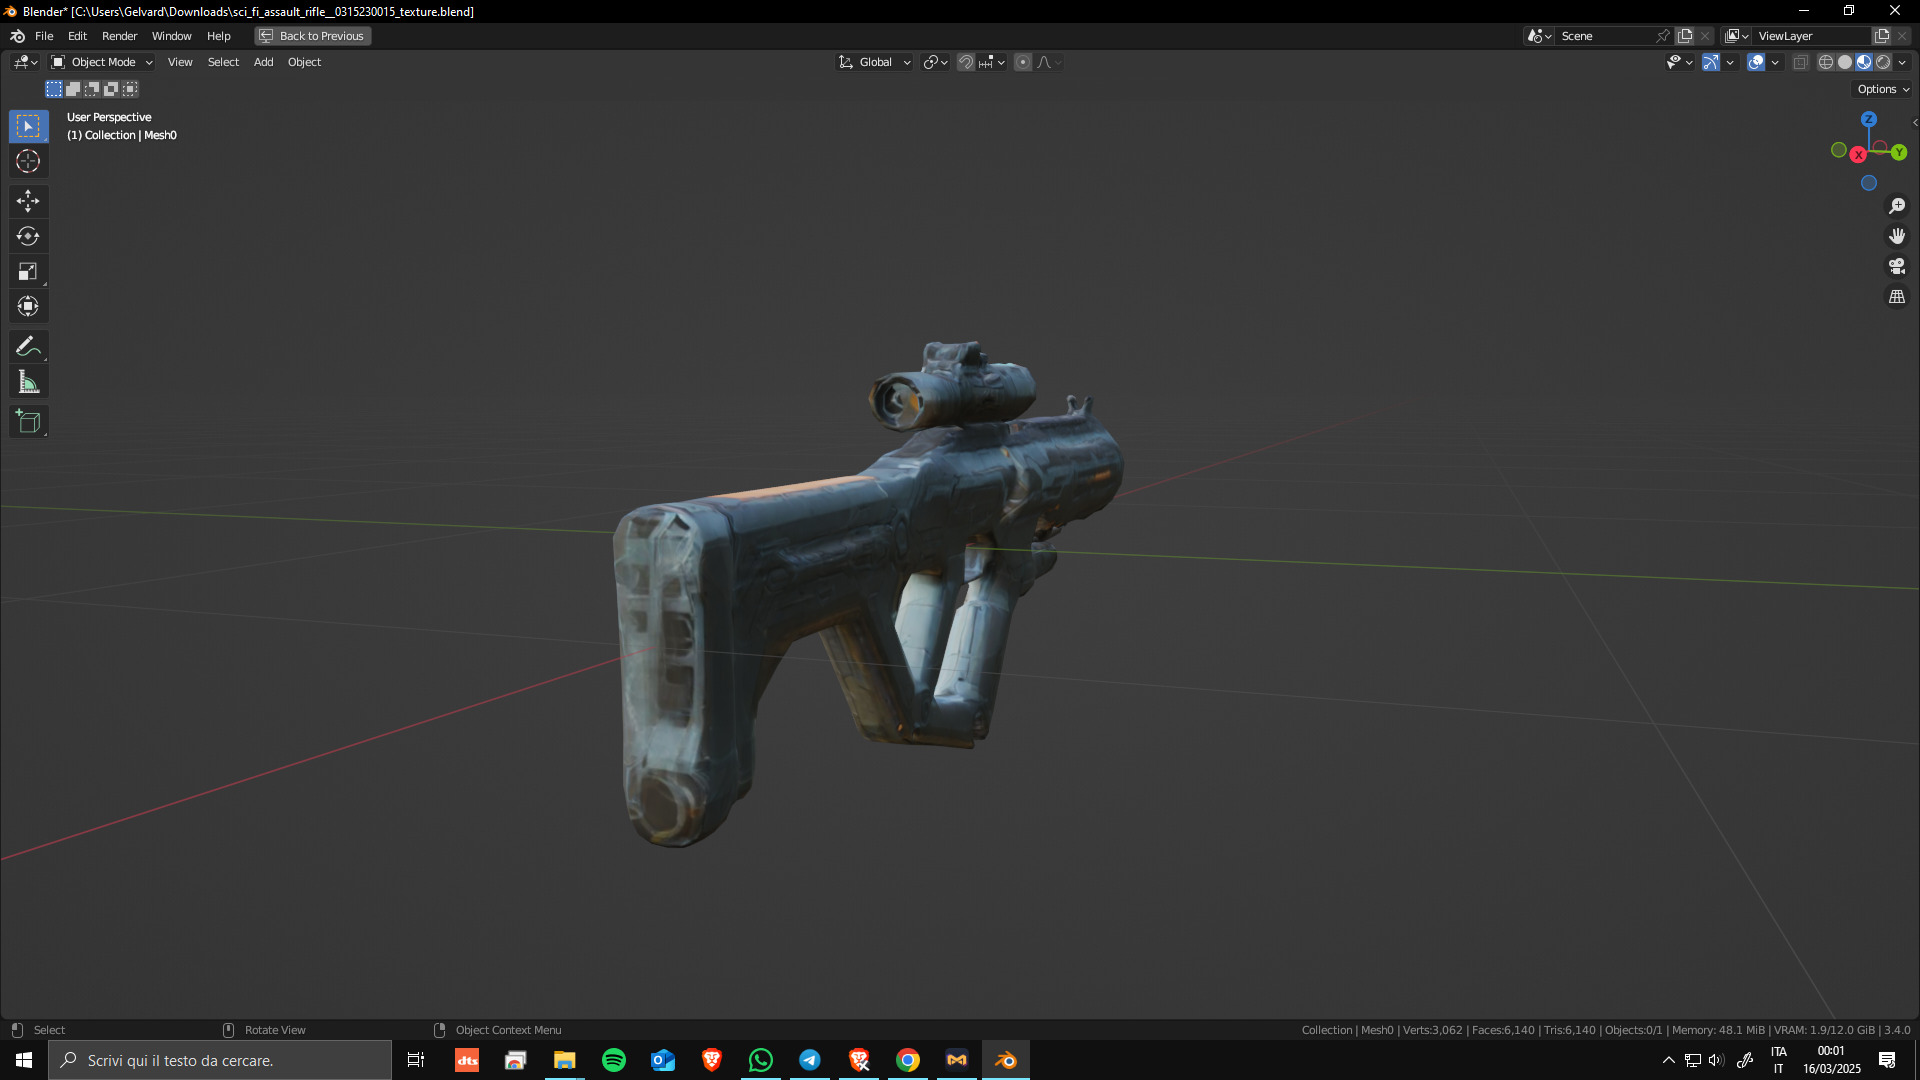This screenshot has height=1080, width=1920.
Task: Click the ViewLayer name field
Action: (x=1811, y=36)
